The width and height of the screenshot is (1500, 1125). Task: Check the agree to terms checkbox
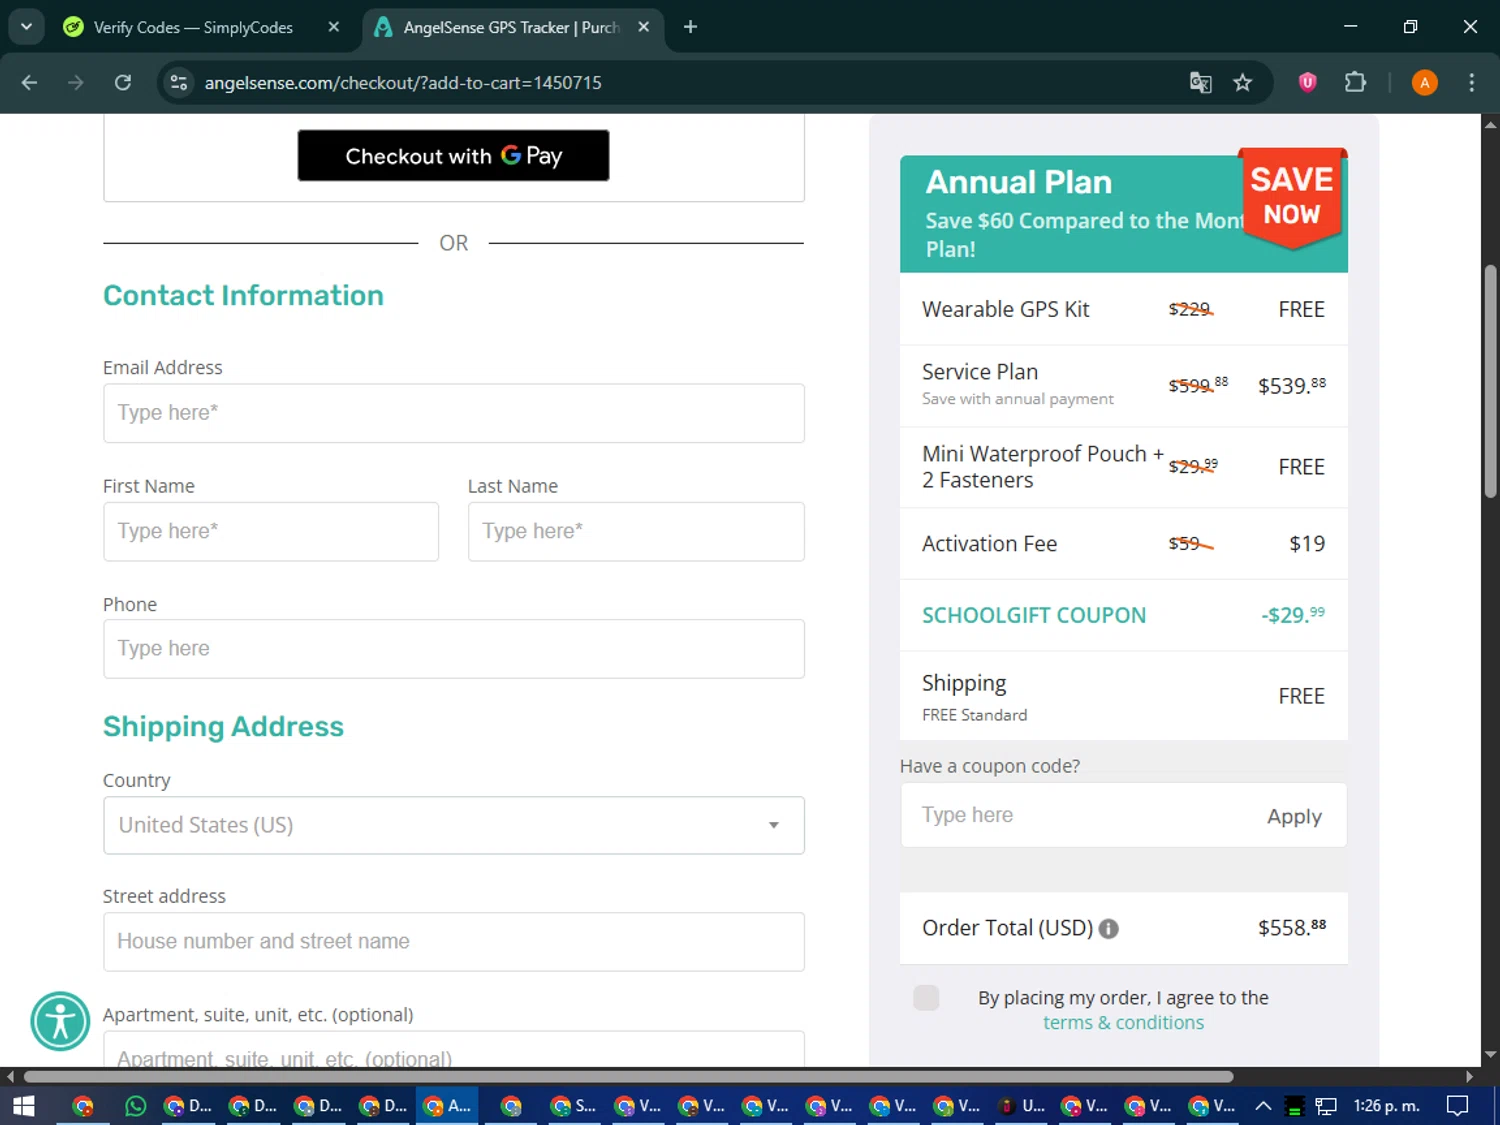(x=926, y=998)
